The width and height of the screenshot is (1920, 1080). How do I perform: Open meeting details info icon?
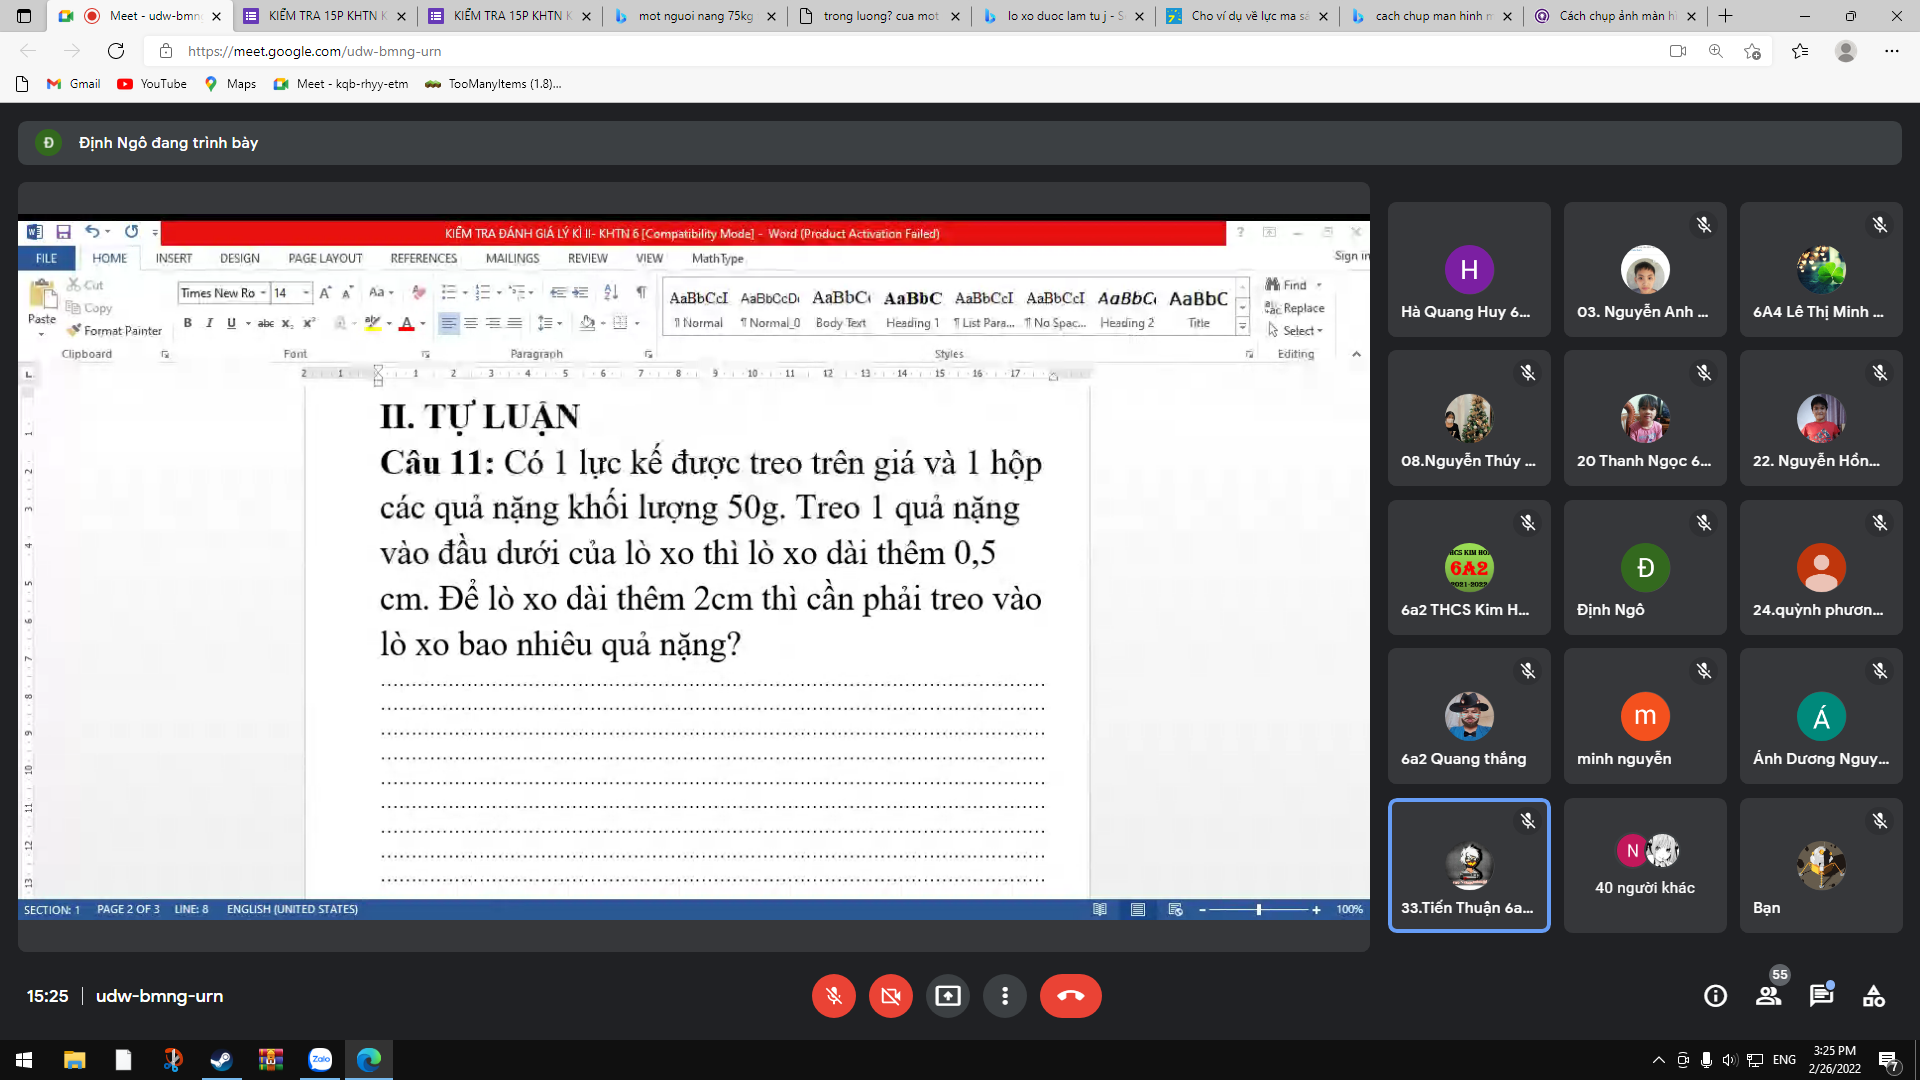click(1715, 996)
